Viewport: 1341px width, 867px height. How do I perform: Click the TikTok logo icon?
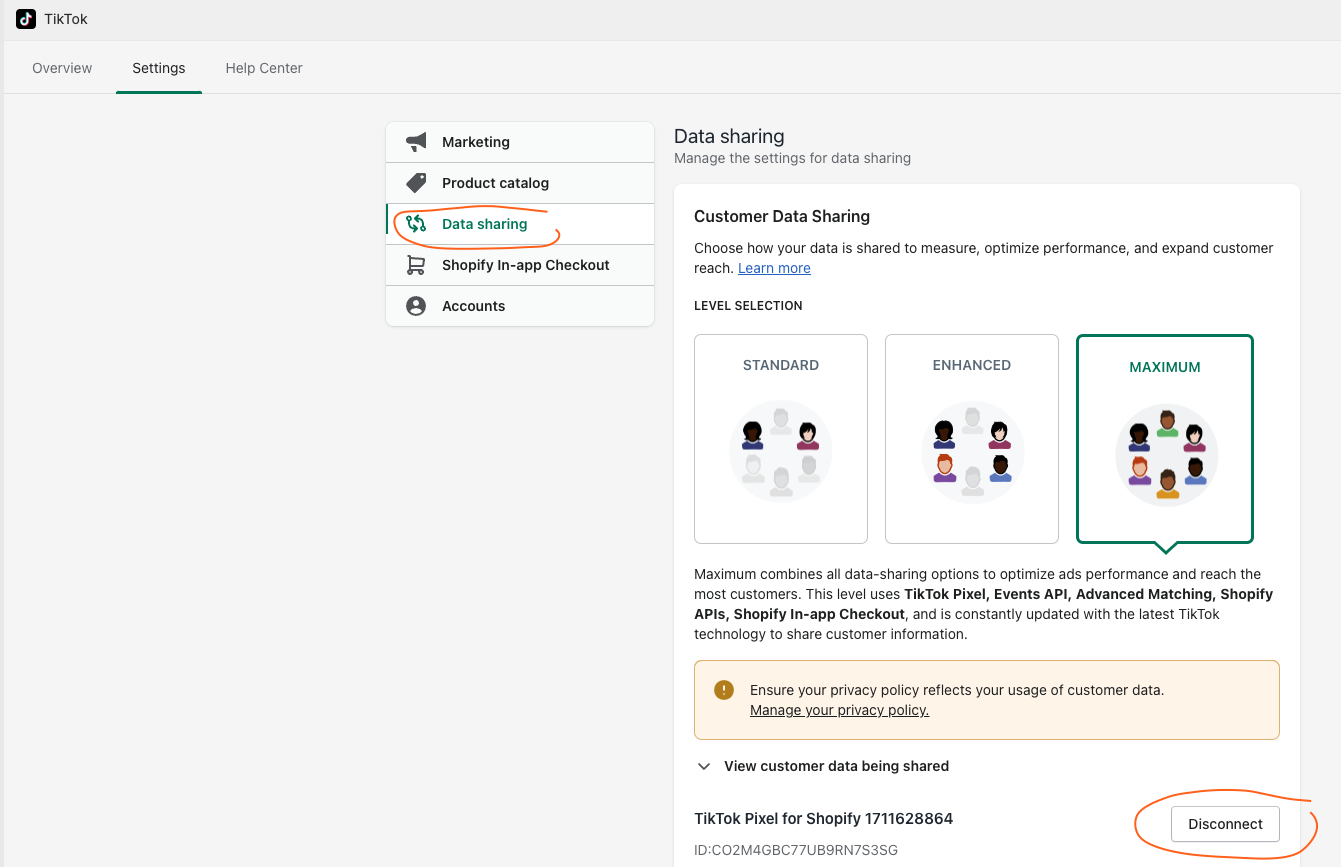[x=26, y=19]
